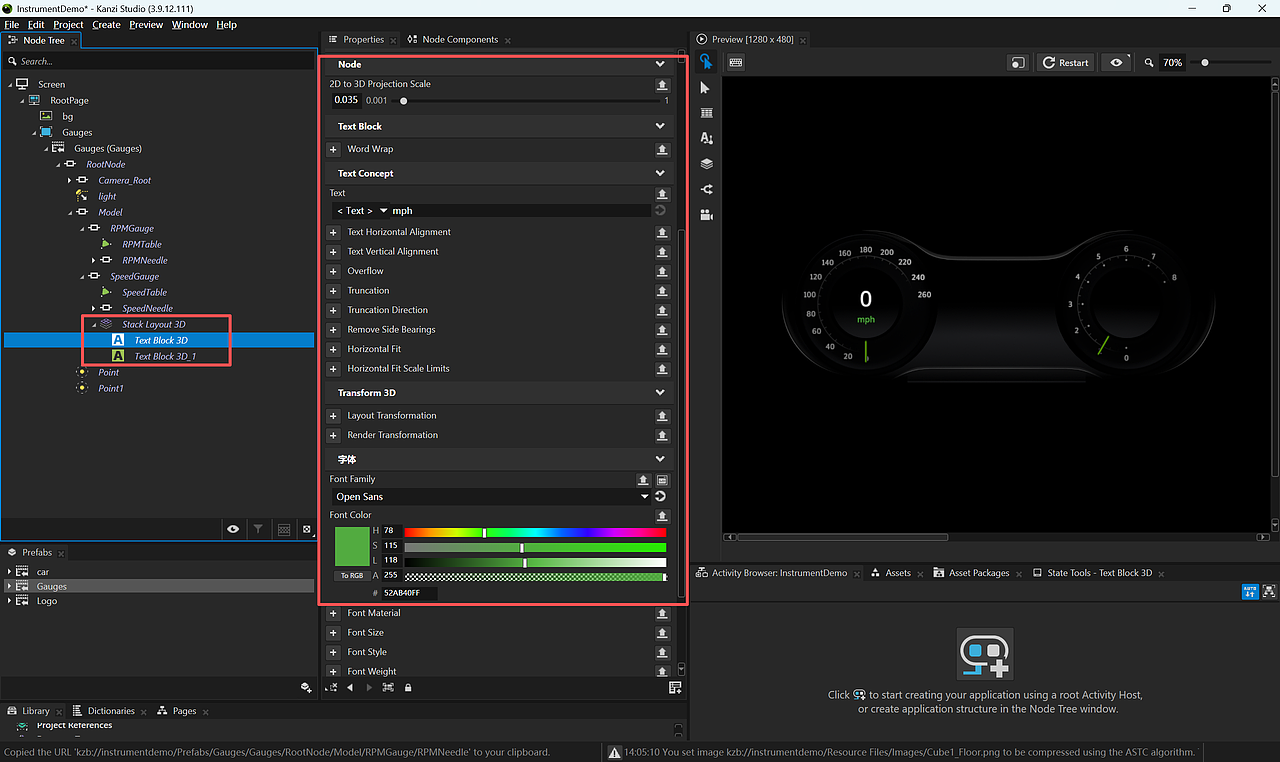Click the fit-to-view icon in Activity Browser
This screenshot has width=1280, height=762.
(1270, 591)
